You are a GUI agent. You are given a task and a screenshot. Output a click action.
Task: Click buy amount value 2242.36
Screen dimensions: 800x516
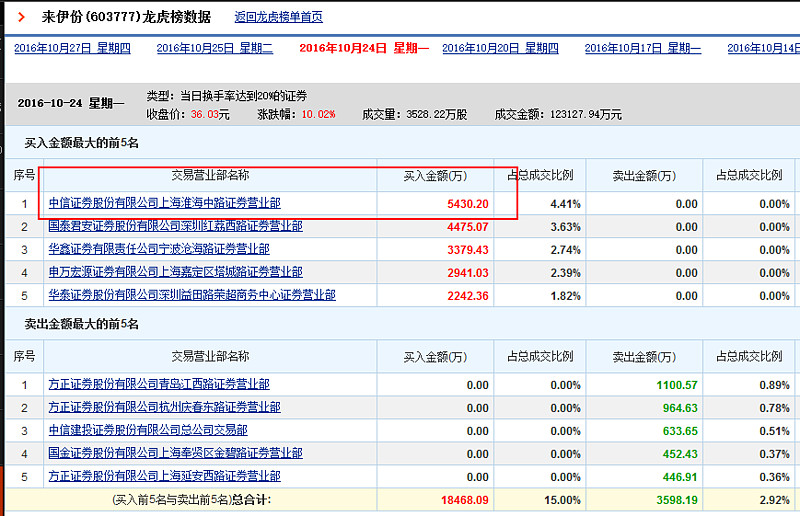pyautogui.click(x=468, y=296)
